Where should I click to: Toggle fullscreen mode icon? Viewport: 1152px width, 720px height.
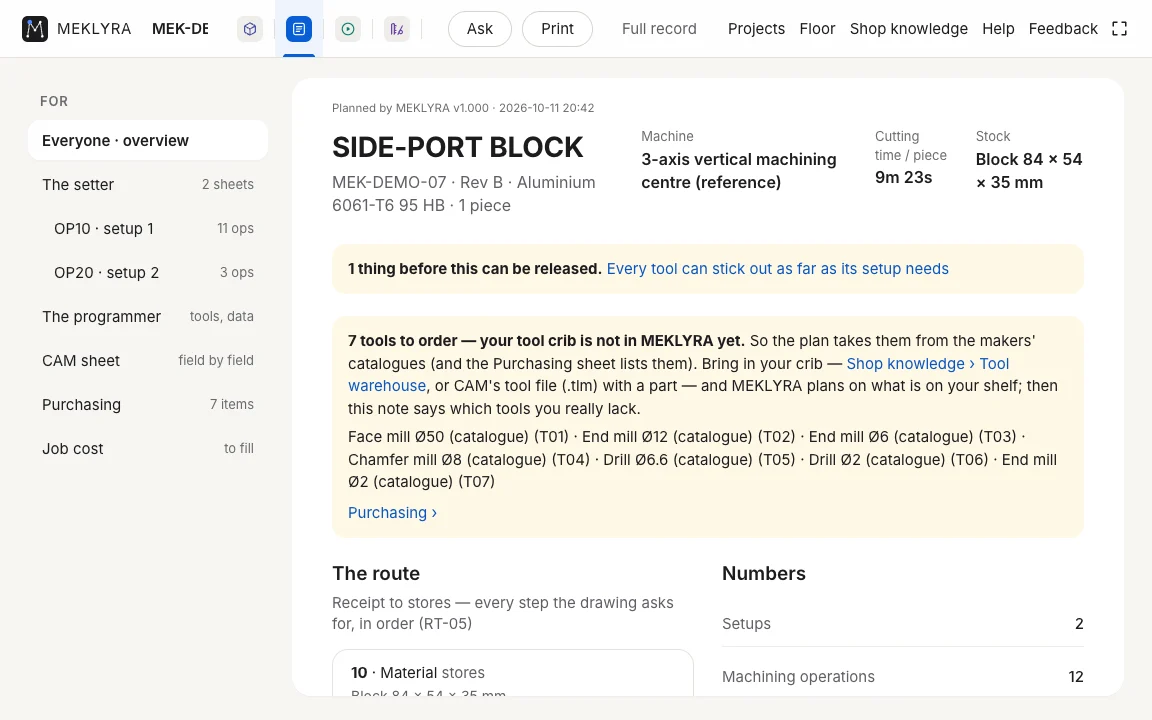(x=1119, y=29)
